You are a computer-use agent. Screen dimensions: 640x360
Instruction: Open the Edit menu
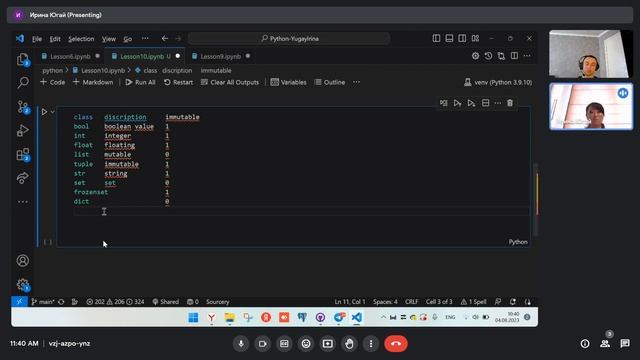coord(55,39)
